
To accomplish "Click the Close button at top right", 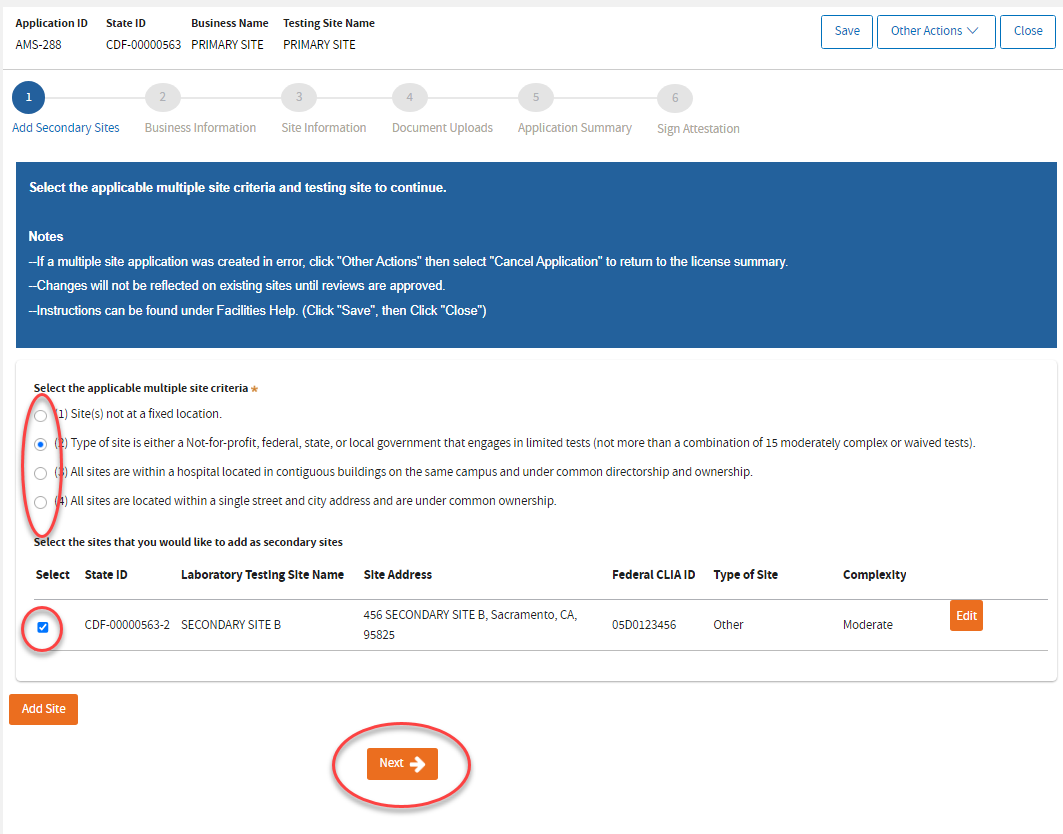I will [x=1027, y=31].
